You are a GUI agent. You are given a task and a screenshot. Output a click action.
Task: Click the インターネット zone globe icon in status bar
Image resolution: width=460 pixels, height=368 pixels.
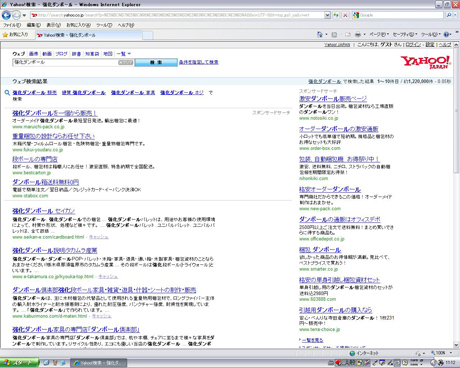[x=352, y=353]
